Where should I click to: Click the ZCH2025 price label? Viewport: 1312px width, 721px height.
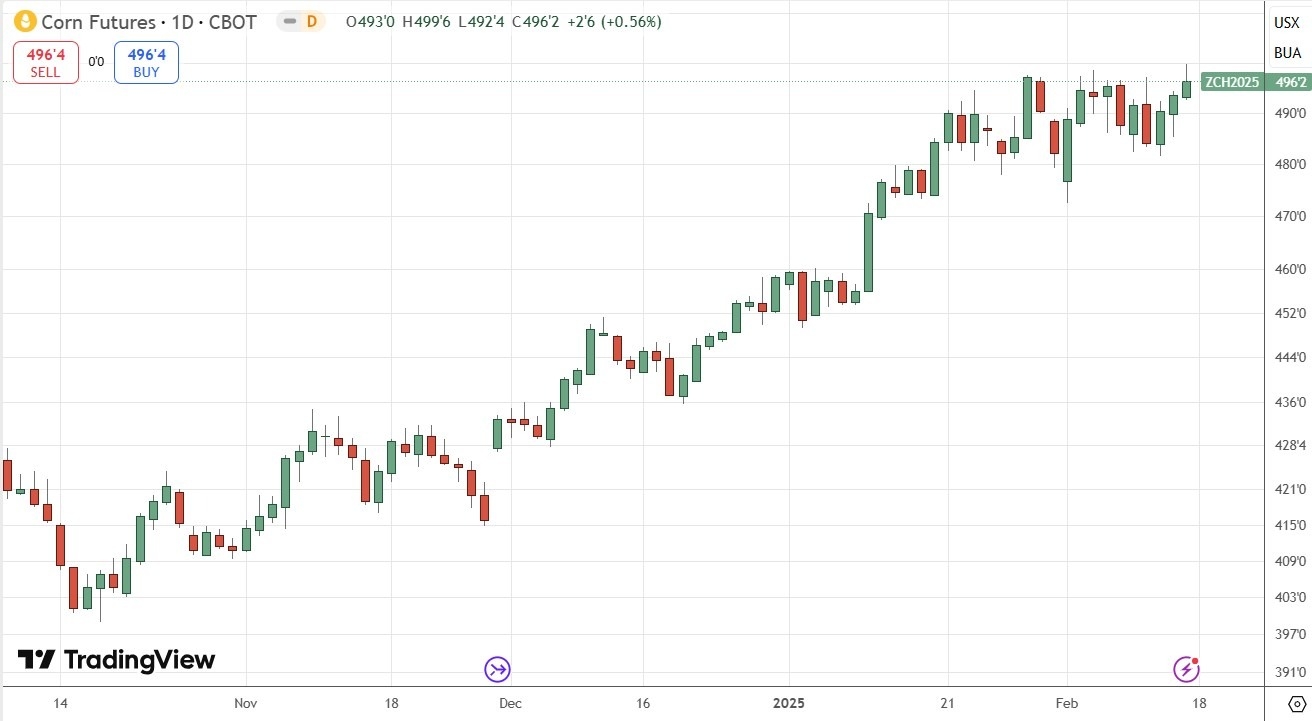click(1231, 82)
